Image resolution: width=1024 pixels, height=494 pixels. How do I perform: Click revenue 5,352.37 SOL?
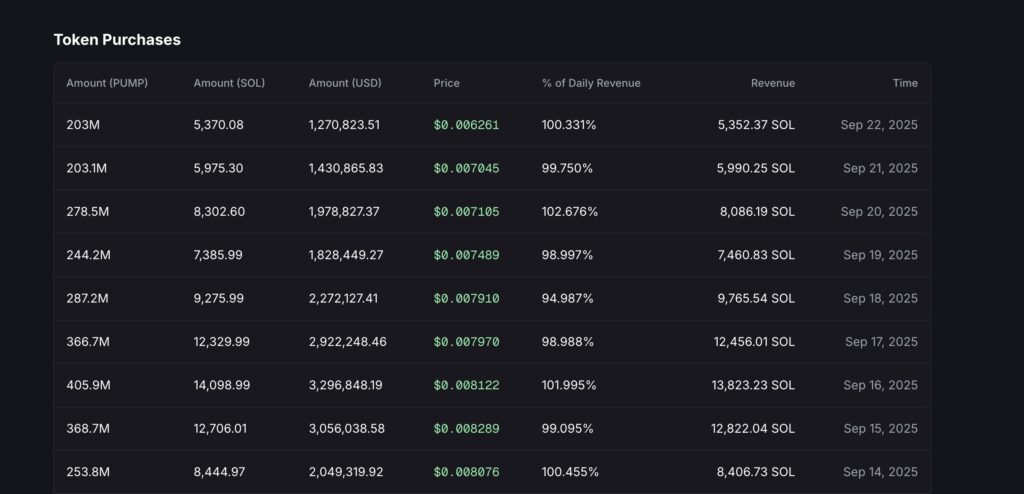pyautogui.click(x=756, y=125)
